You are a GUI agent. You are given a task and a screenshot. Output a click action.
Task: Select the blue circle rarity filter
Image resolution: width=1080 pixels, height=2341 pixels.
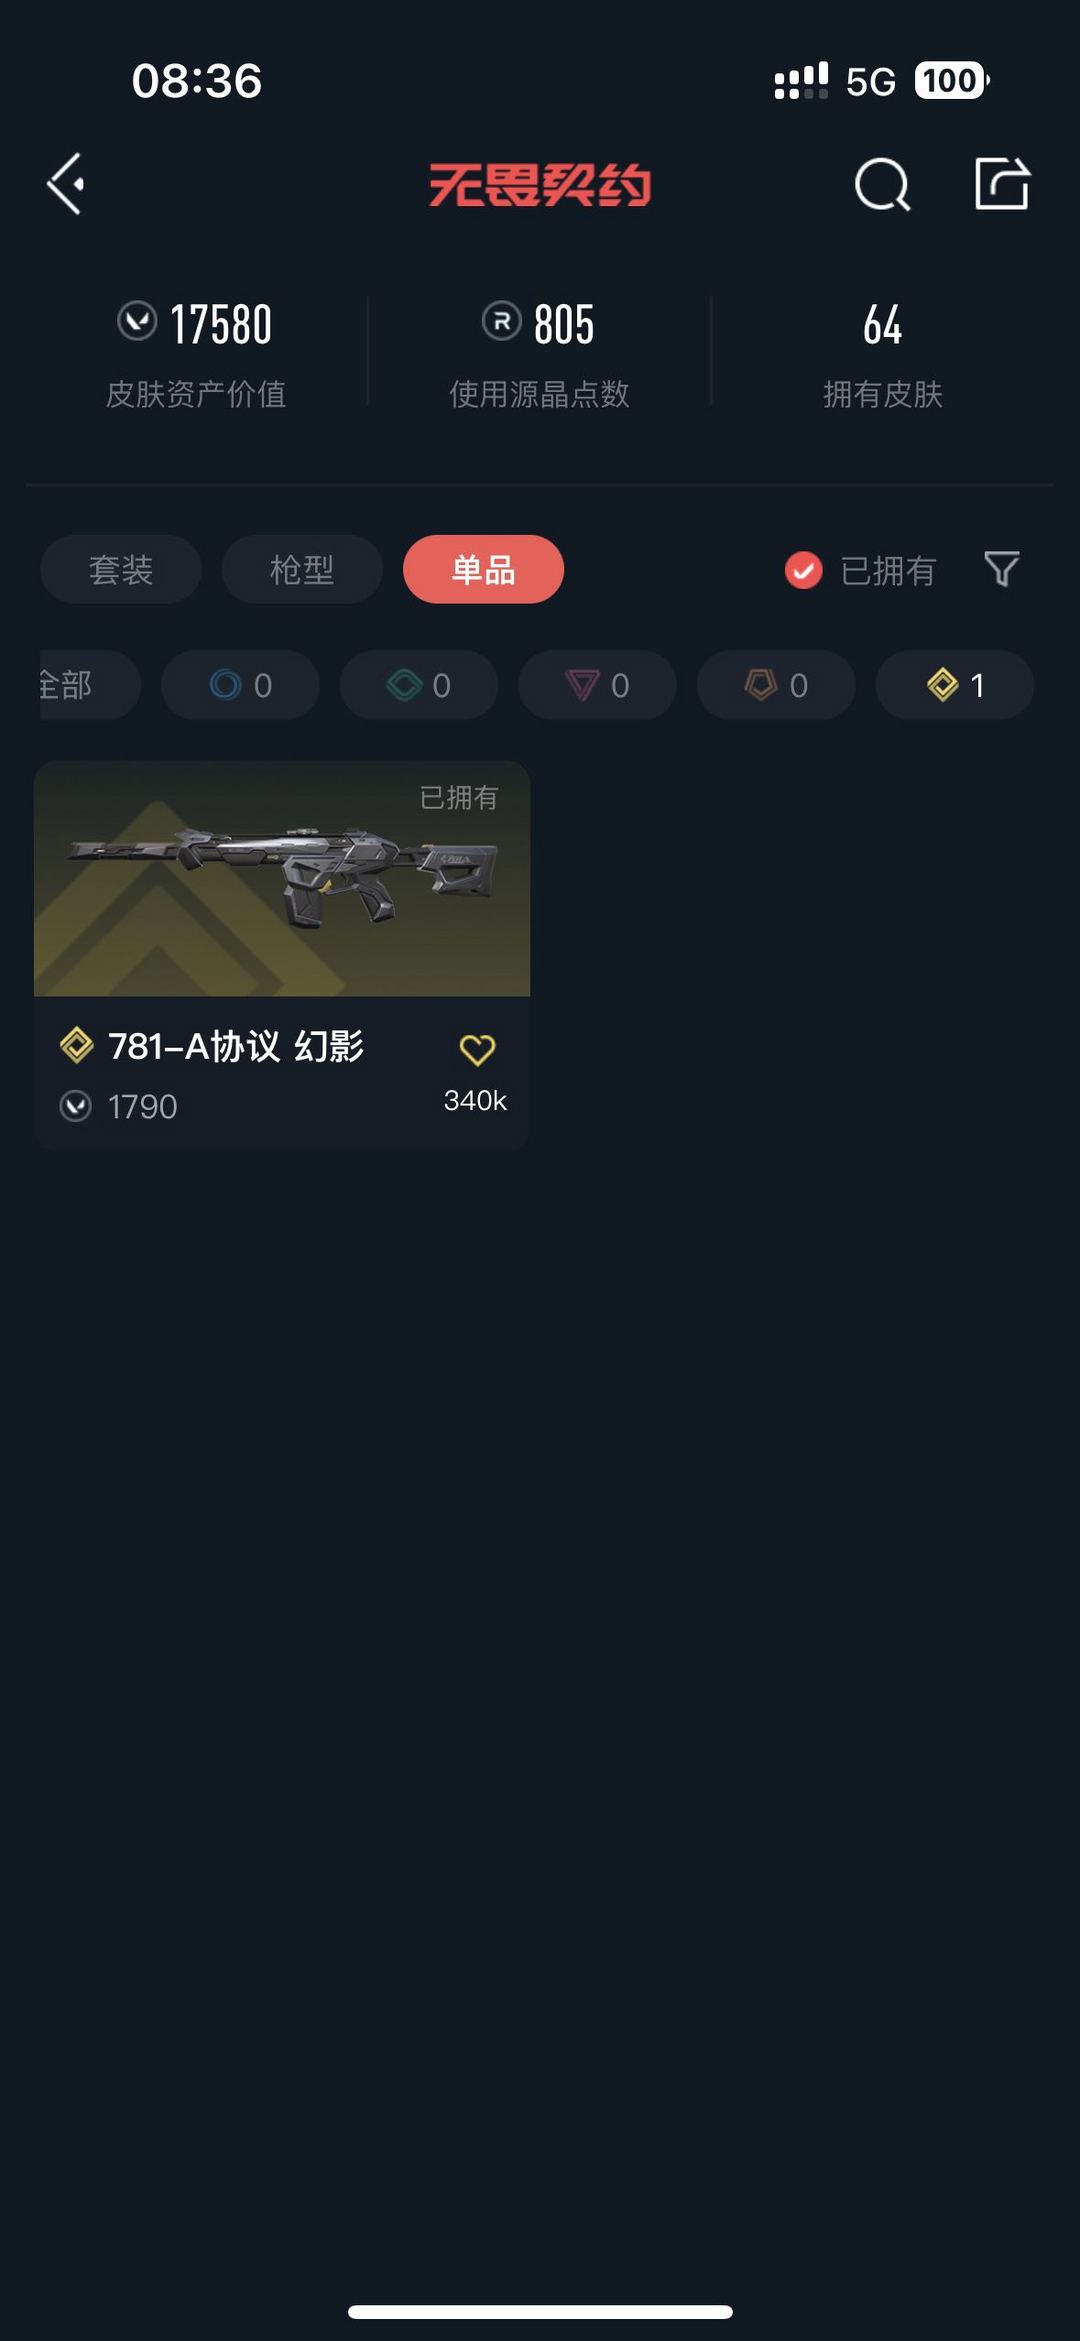(x=240, y=685)
